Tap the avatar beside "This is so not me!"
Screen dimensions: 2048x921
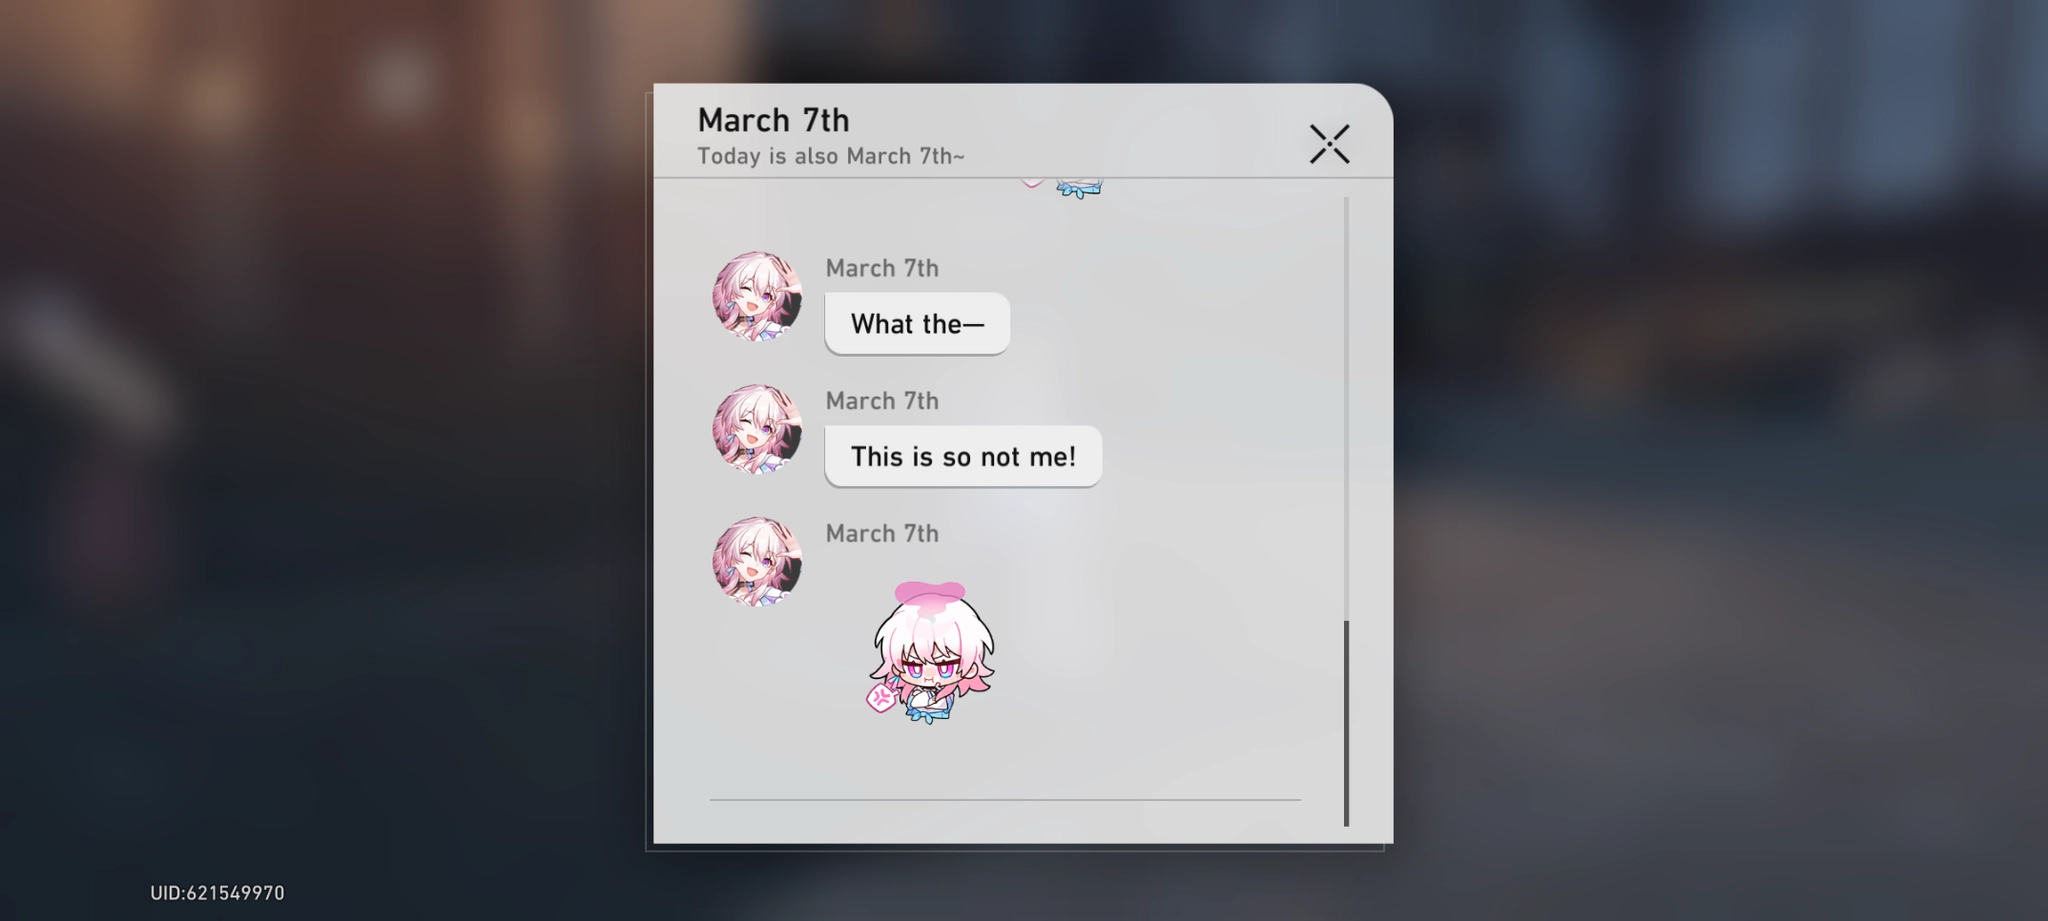(757, 429)
